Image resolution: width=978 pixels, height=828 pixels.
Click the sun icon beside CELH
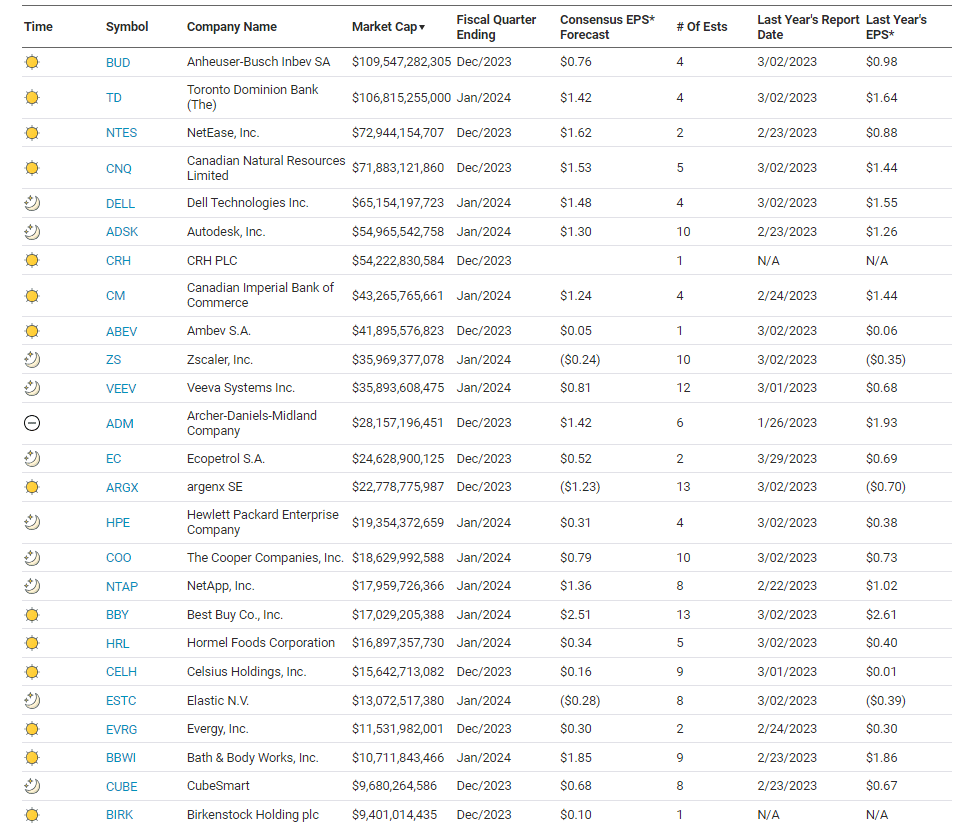32,672
